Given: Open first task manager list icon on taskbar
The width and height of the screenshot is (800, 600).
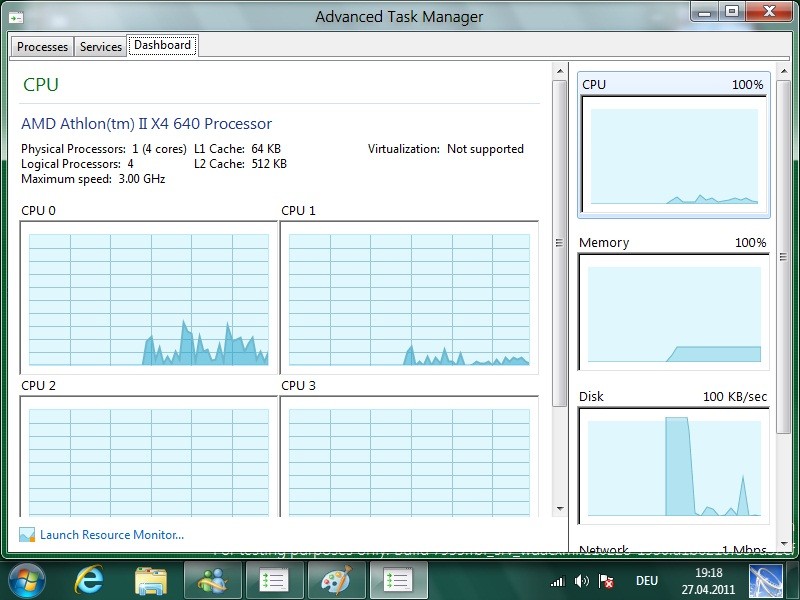Looking at the screenshot, I should [274, 581].
